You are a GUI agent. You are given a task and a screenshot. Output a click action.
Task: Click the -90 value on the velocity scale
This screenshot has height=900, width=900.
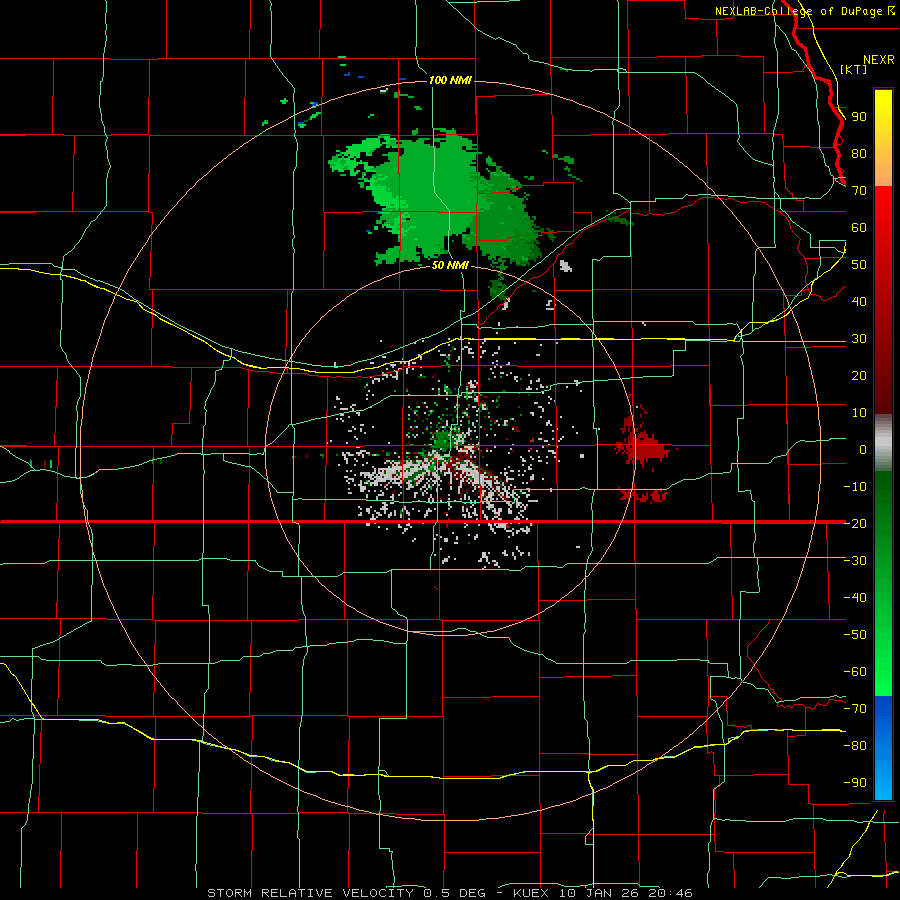pyautogui.click(x=855, y=783)
